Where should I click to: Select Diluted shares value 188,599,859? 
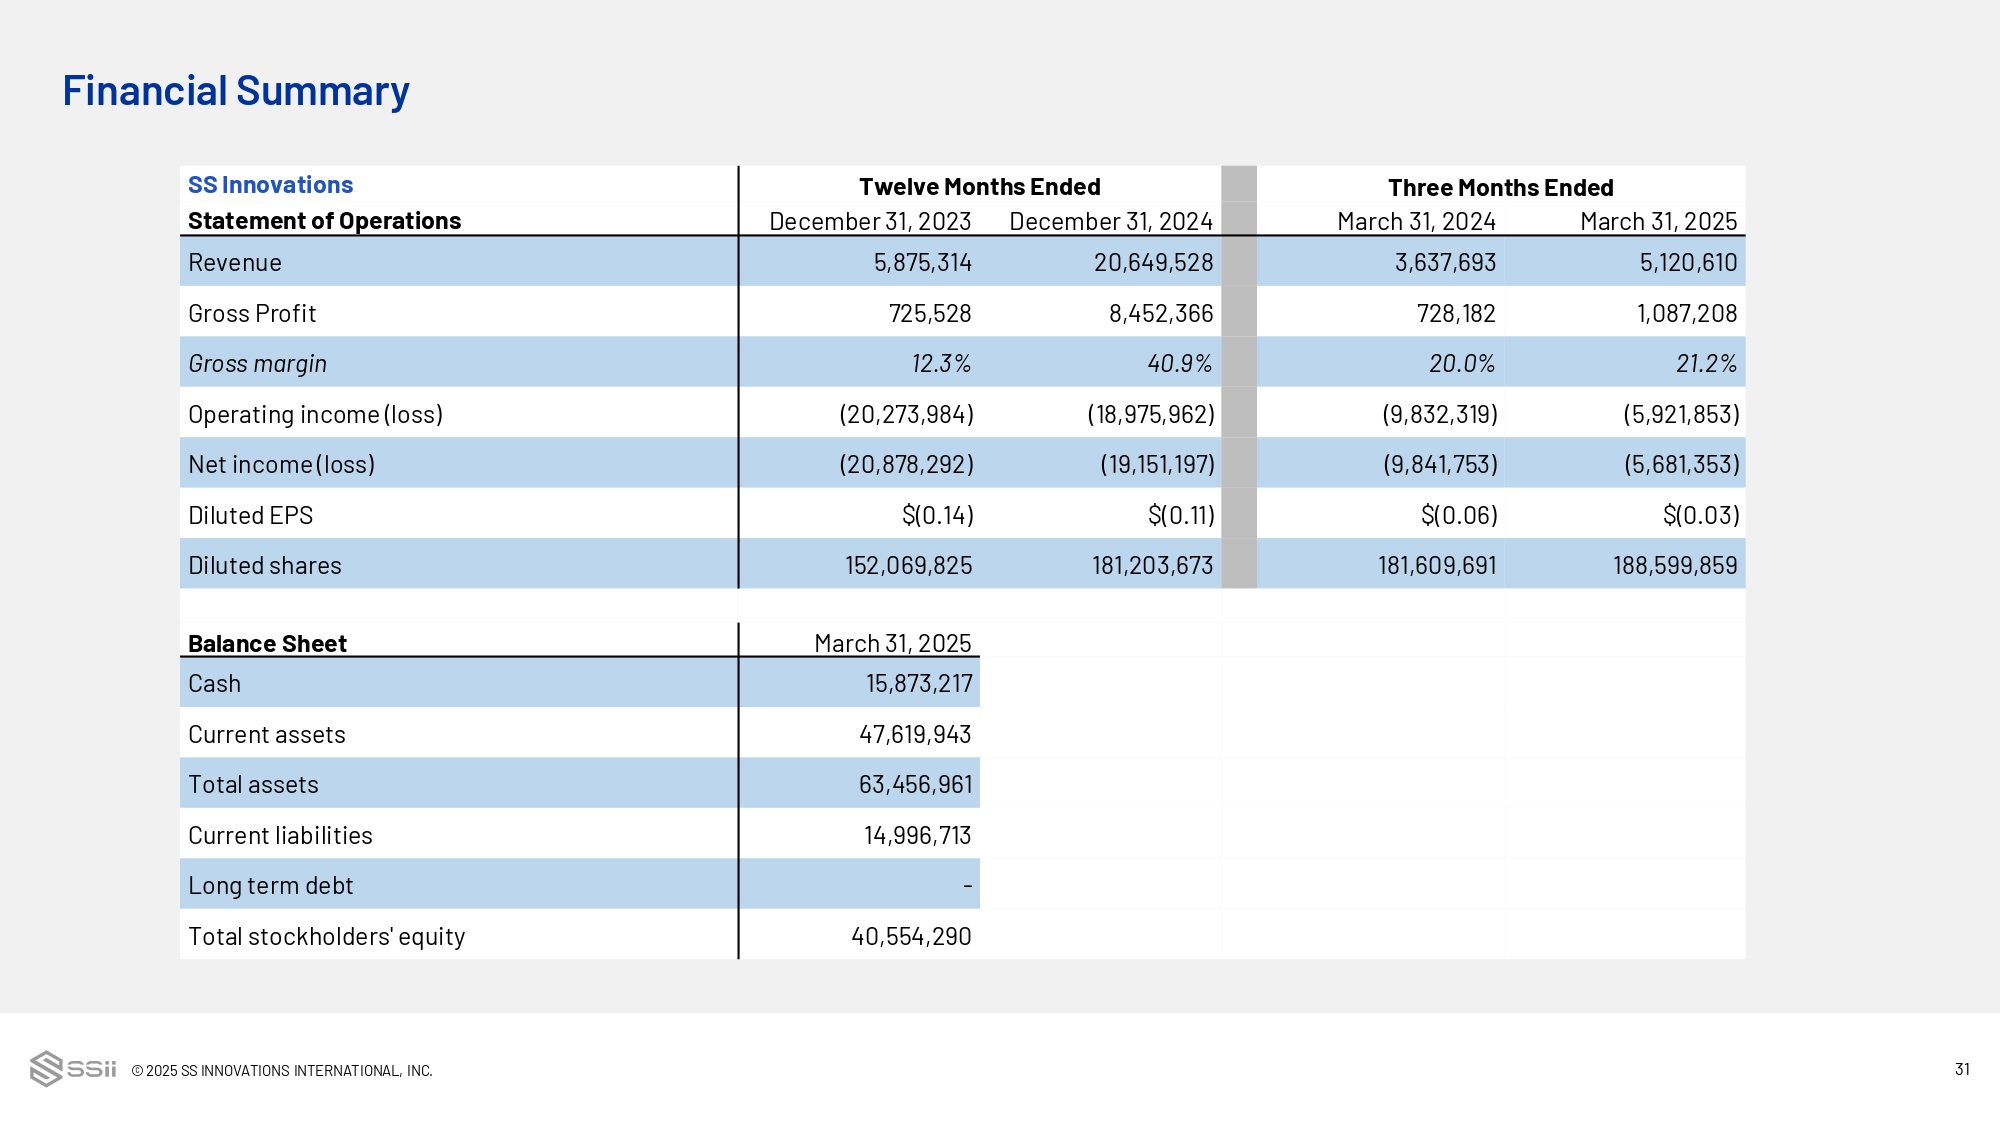pyautogui.click(x=1674, y=566)
